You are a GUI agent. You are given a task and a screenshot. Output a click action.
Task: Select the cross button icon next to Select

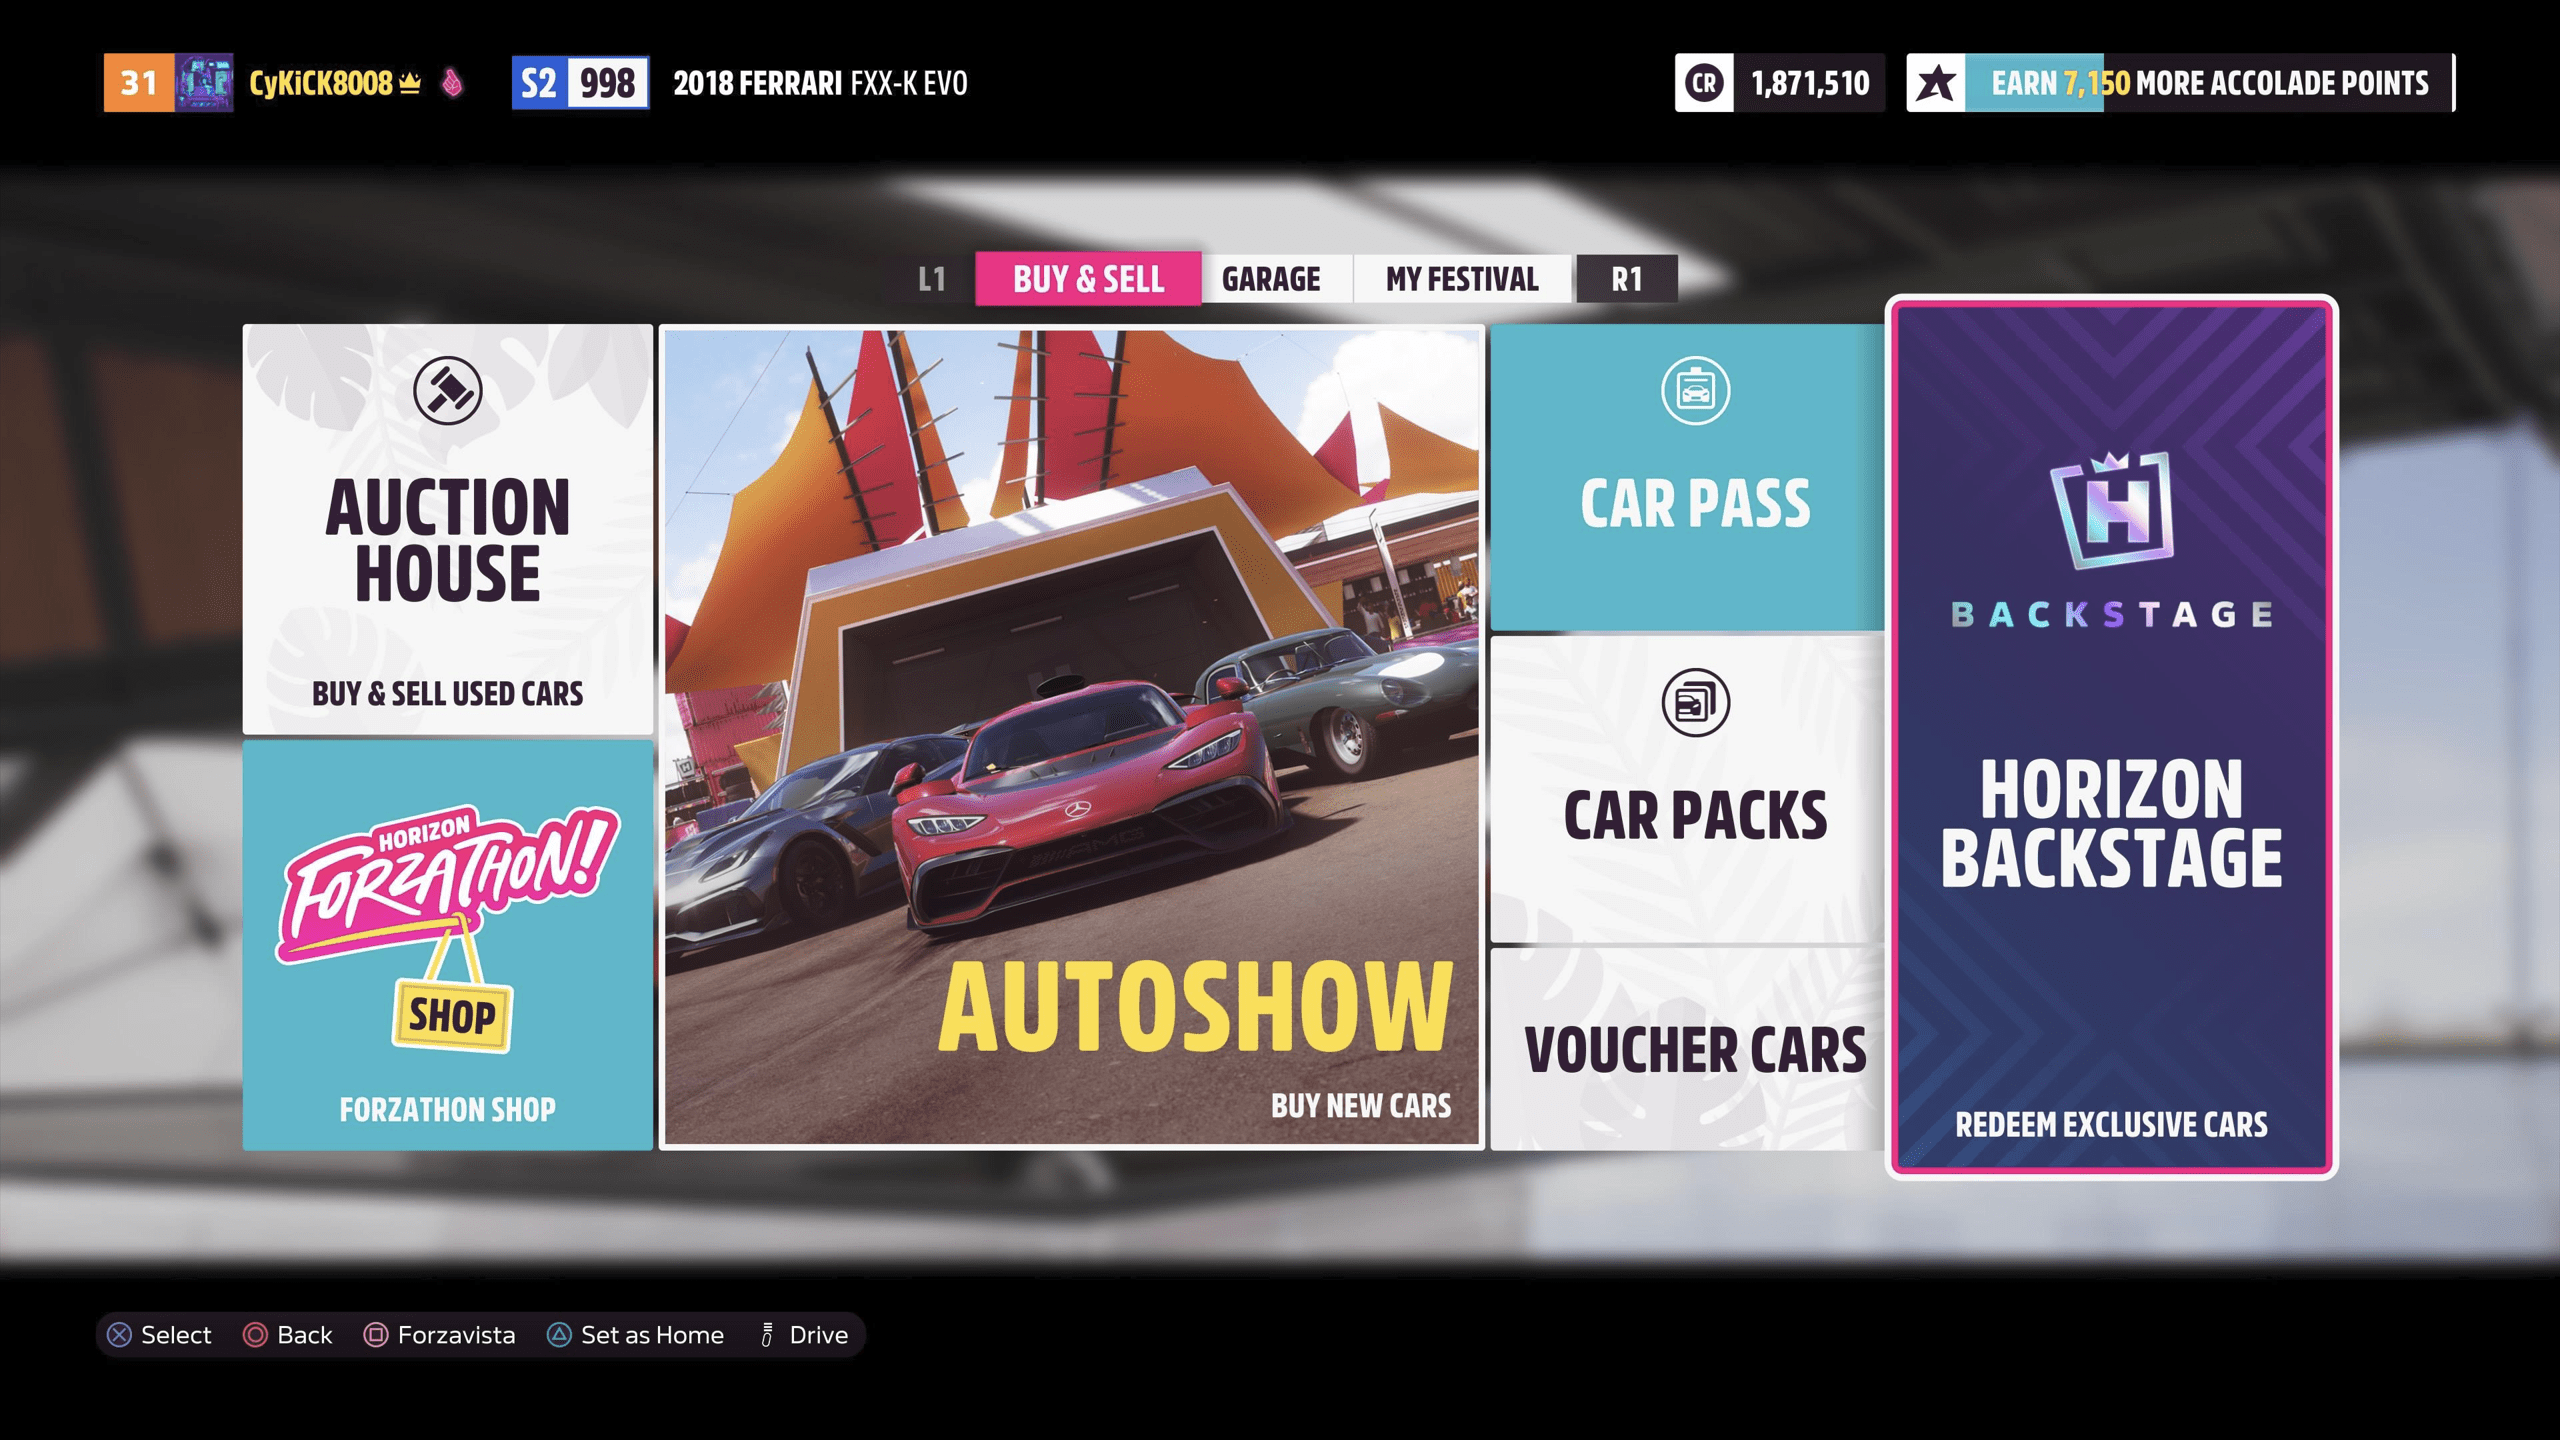click(119, 1334)
